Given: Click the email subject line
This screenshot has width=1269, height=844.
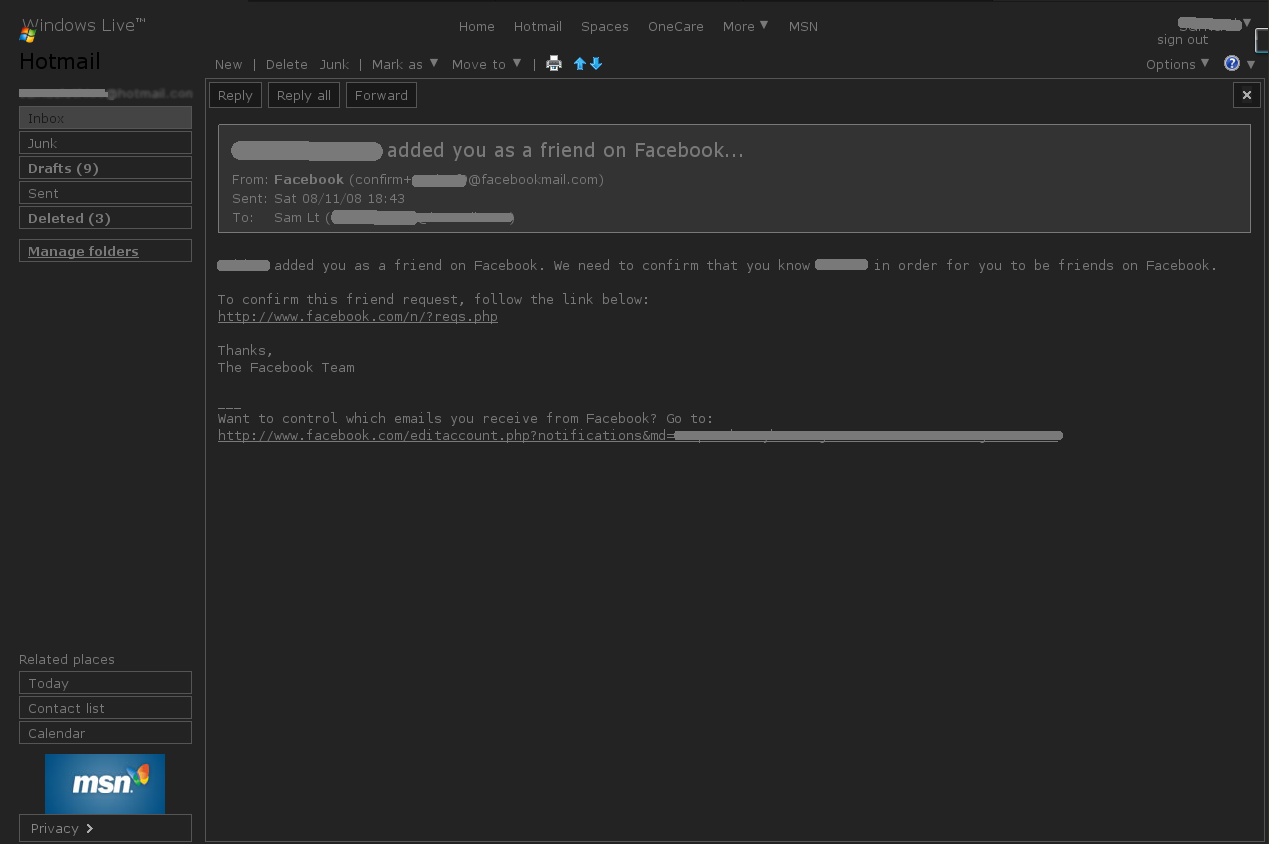Looking at the screenshot, I should (487, 151).
